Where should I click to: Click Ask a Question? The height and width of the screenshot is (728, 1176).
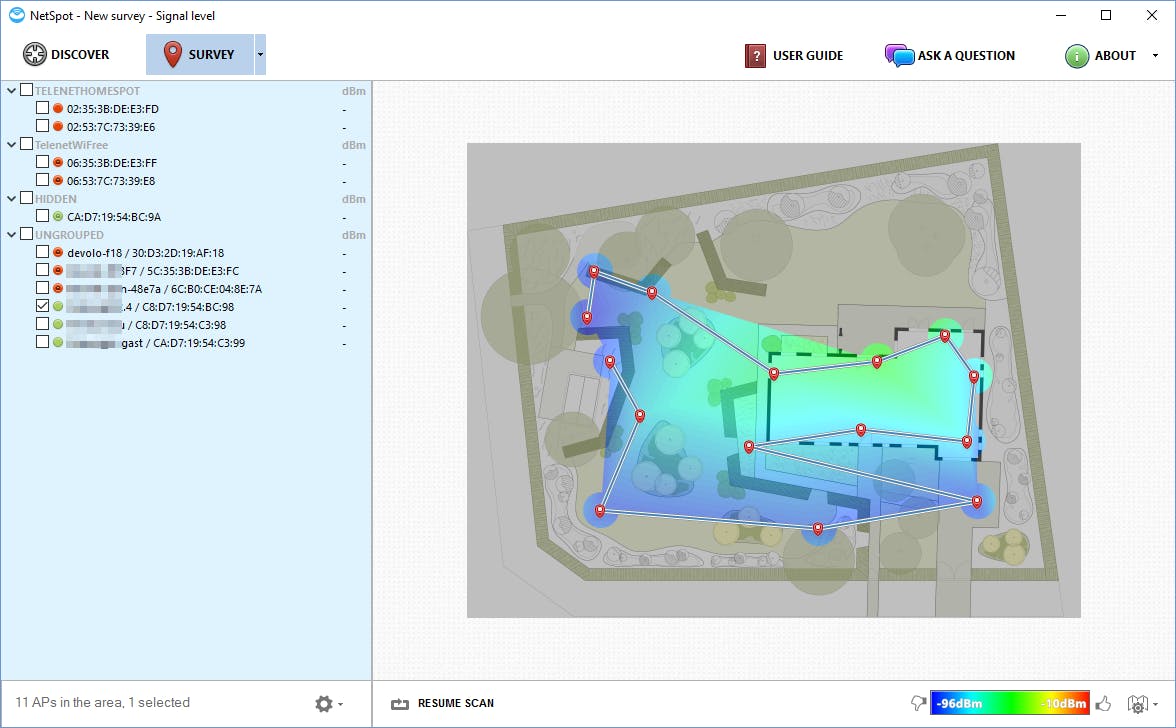click(950, 55)
